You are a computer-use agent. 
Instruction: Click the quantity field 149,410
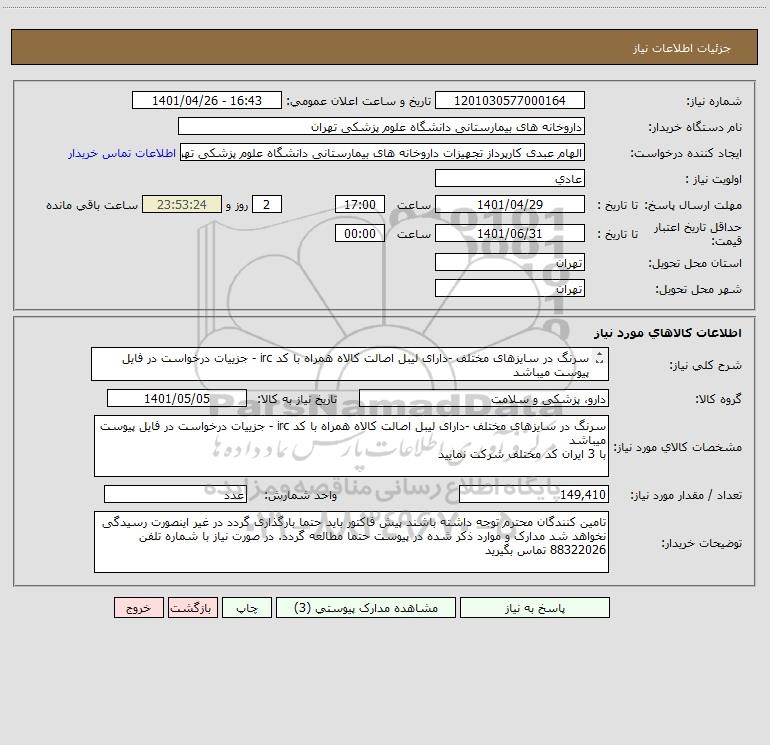point(534,494)
